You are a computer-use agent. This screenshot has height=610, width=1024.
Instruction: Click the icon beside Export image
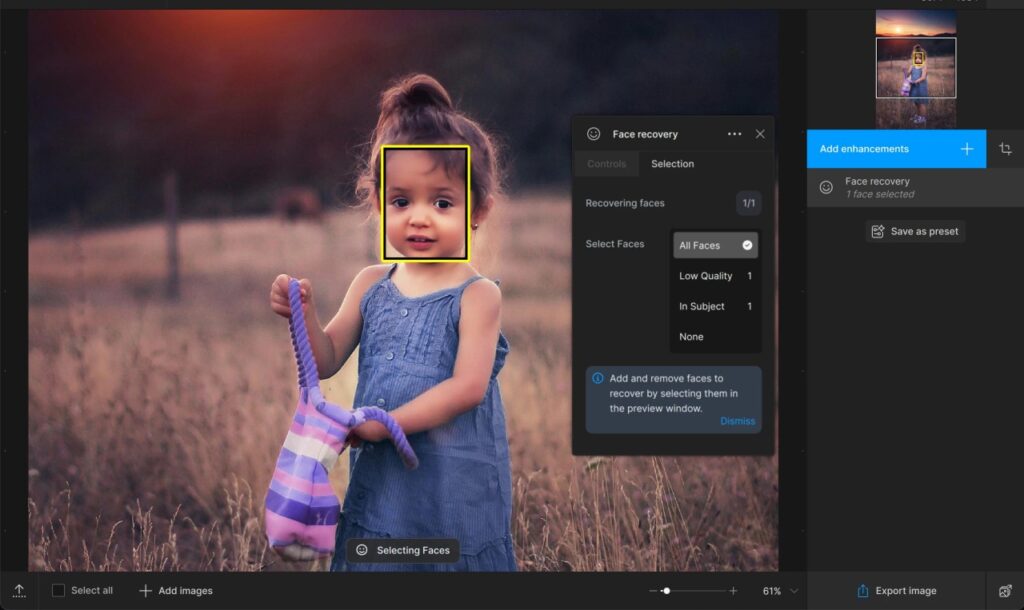point(1005,591)
